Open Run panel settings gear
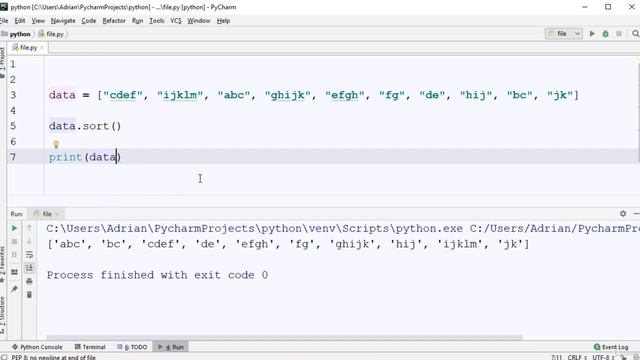 pyautogui.click(x=623, y=213)
